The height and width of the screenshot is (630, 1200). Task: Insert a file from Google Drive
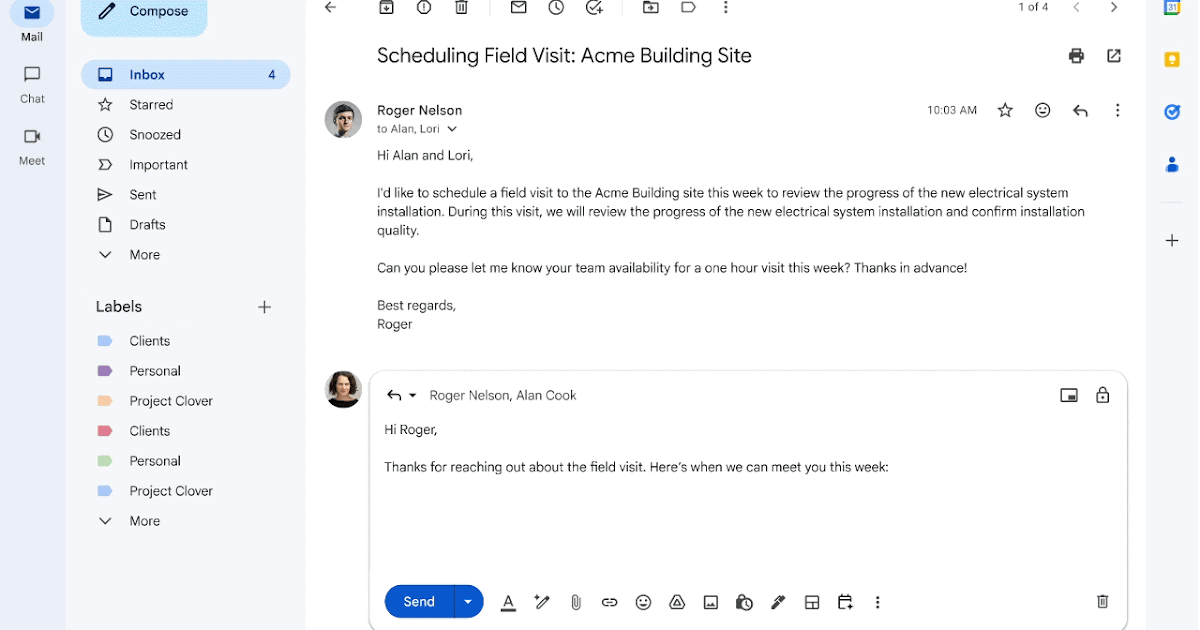pyautogui.click(x=677, y=601)
